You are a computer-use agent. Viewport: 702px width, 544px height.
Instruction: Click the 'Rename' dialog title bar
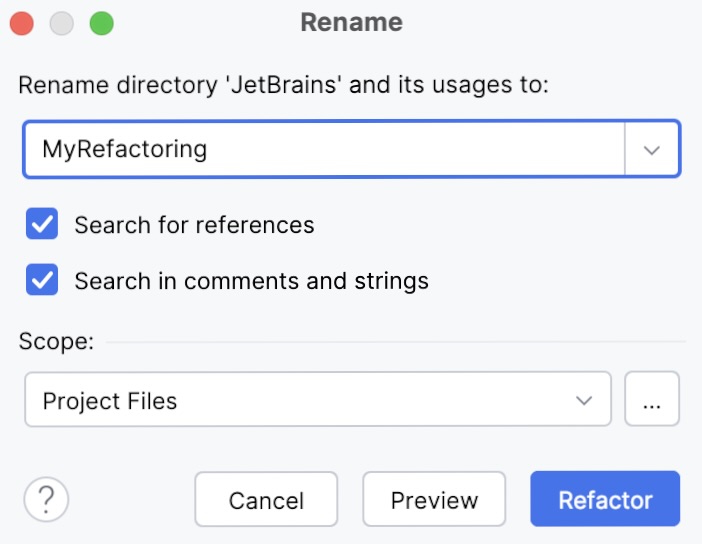351,23
